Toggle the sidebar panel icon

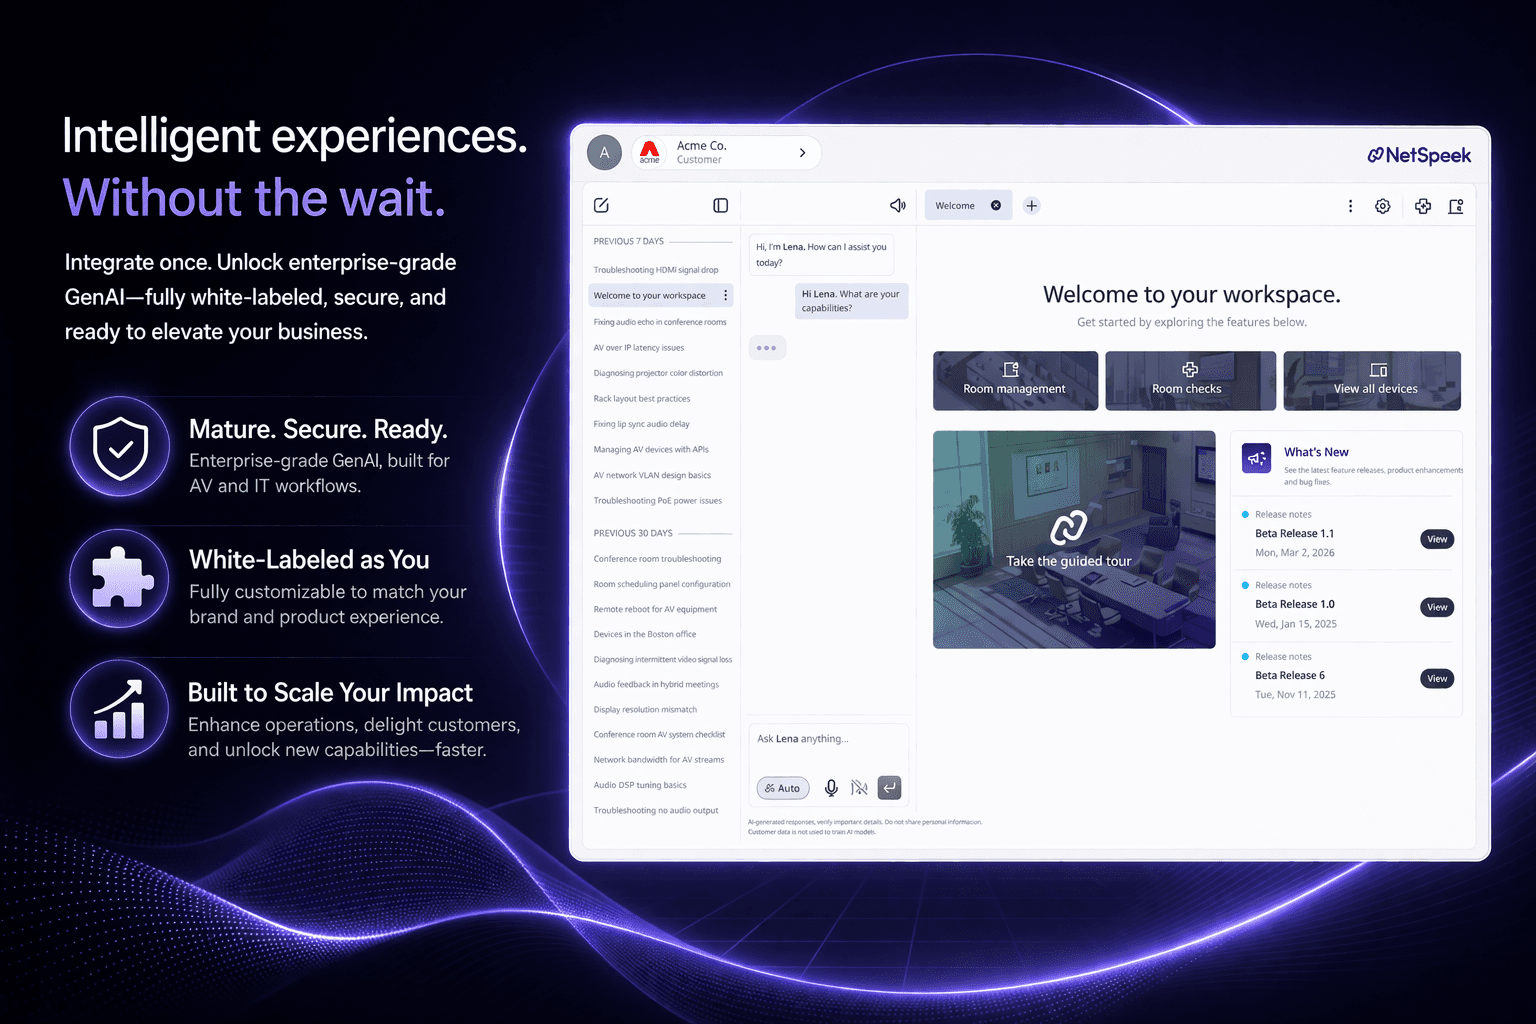tap(720, 205)
